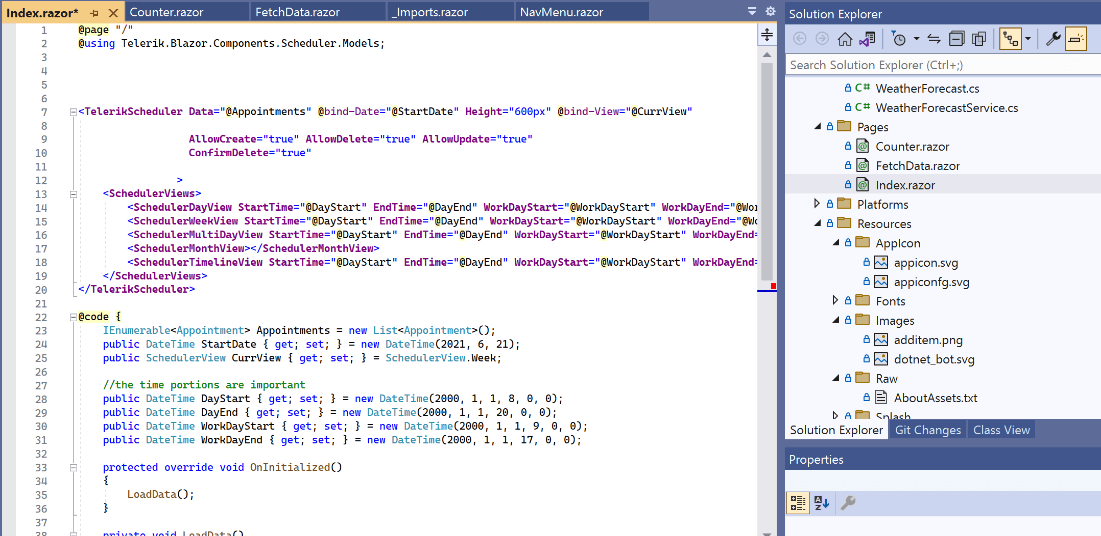Click the C# icon of WeatherForecast.cs
Screen dimensions: 1101x536
tap(863, 89)
